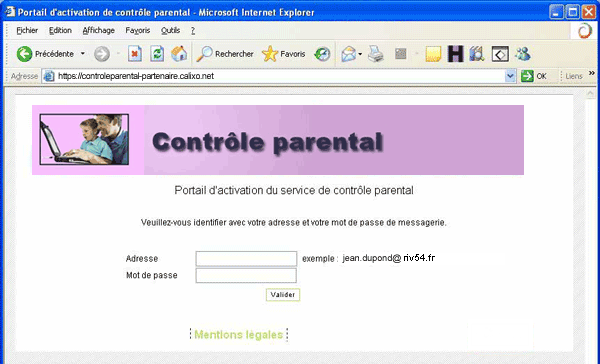The image size is (600, 364).
Task: Open the ? help menu
Action: point(193,31)
